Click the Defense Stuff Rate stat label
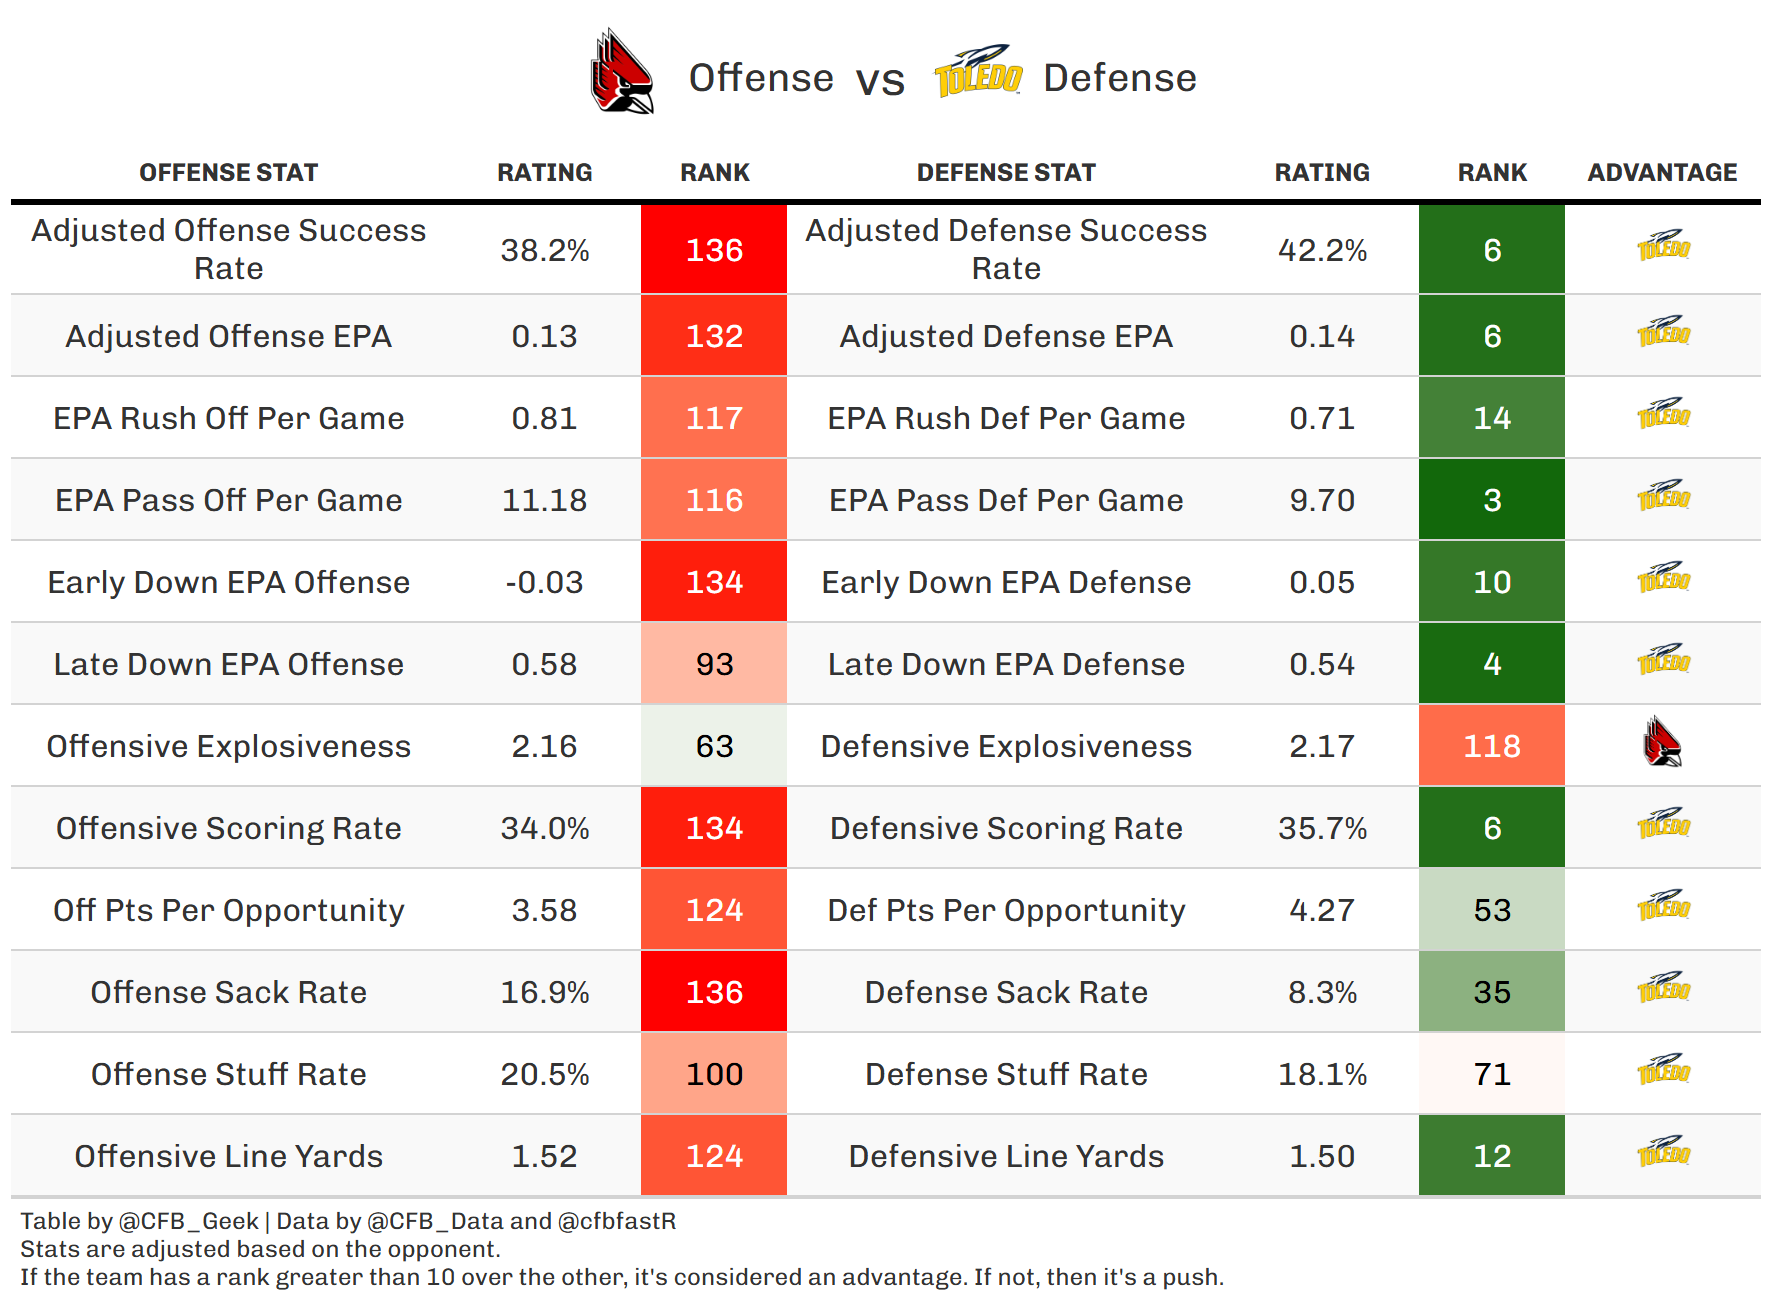This screenshot has width=1770, height=1312. tap(1006, 1074)
